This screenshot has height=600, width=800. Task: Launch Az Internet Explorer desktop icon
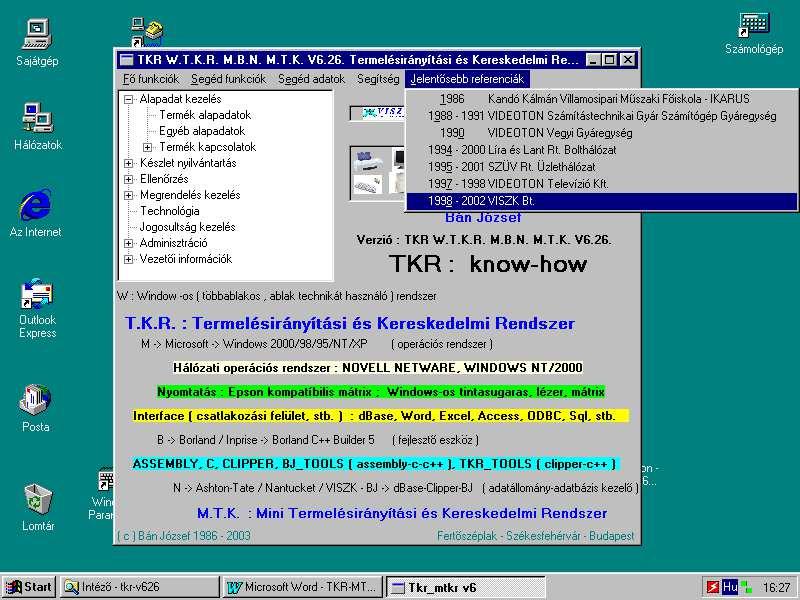click(35, 213)
